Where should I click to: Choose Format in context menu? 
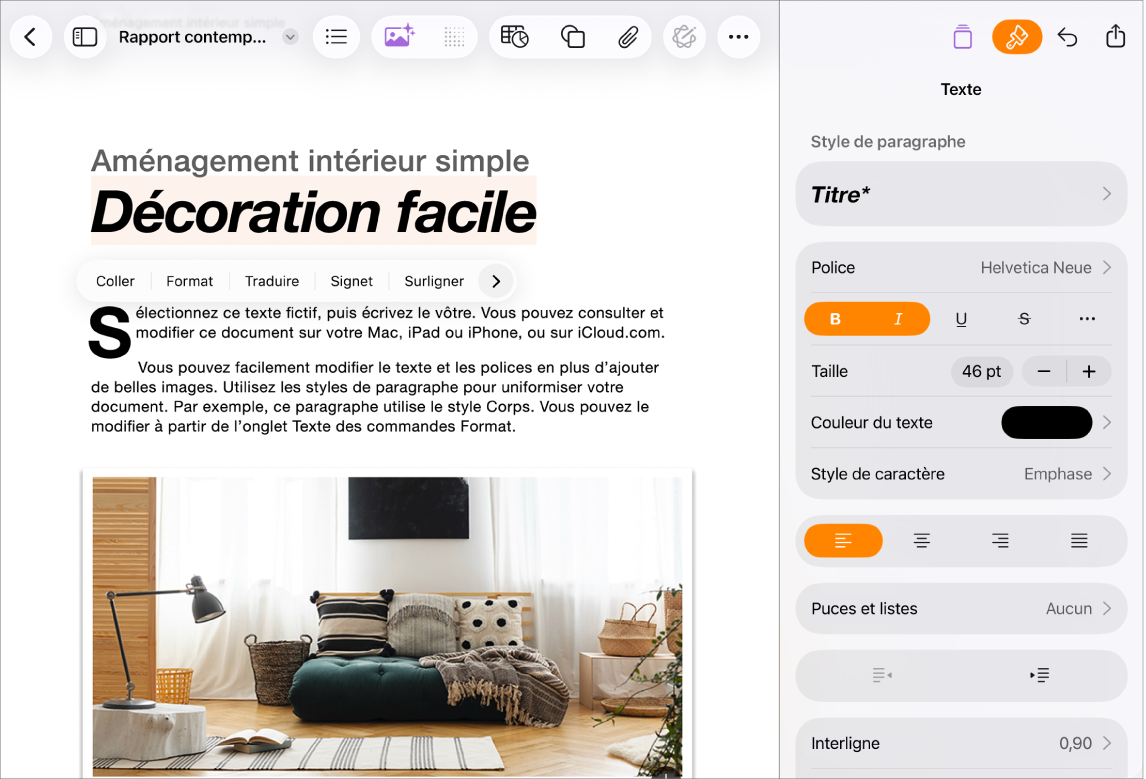point(189,281)
